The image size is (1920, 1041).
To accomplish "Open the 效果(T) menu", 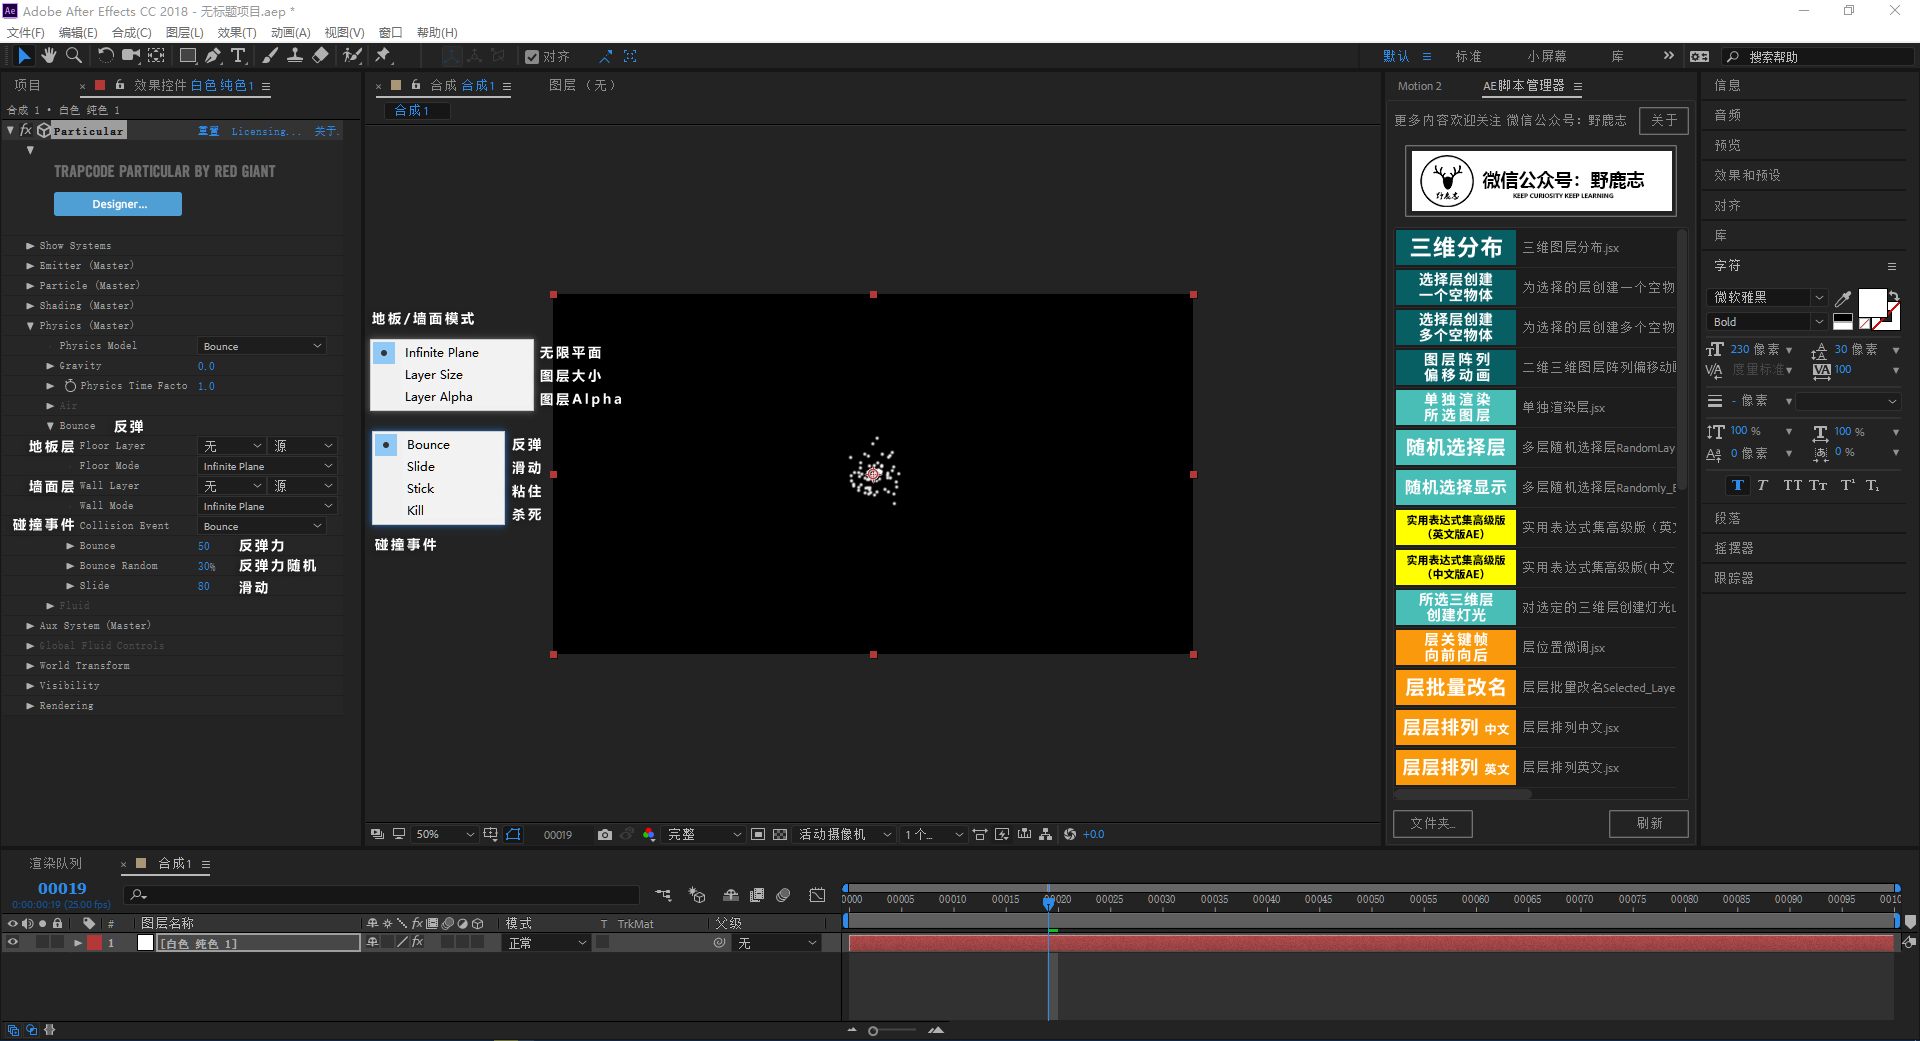I will click(x=237, y=32).
